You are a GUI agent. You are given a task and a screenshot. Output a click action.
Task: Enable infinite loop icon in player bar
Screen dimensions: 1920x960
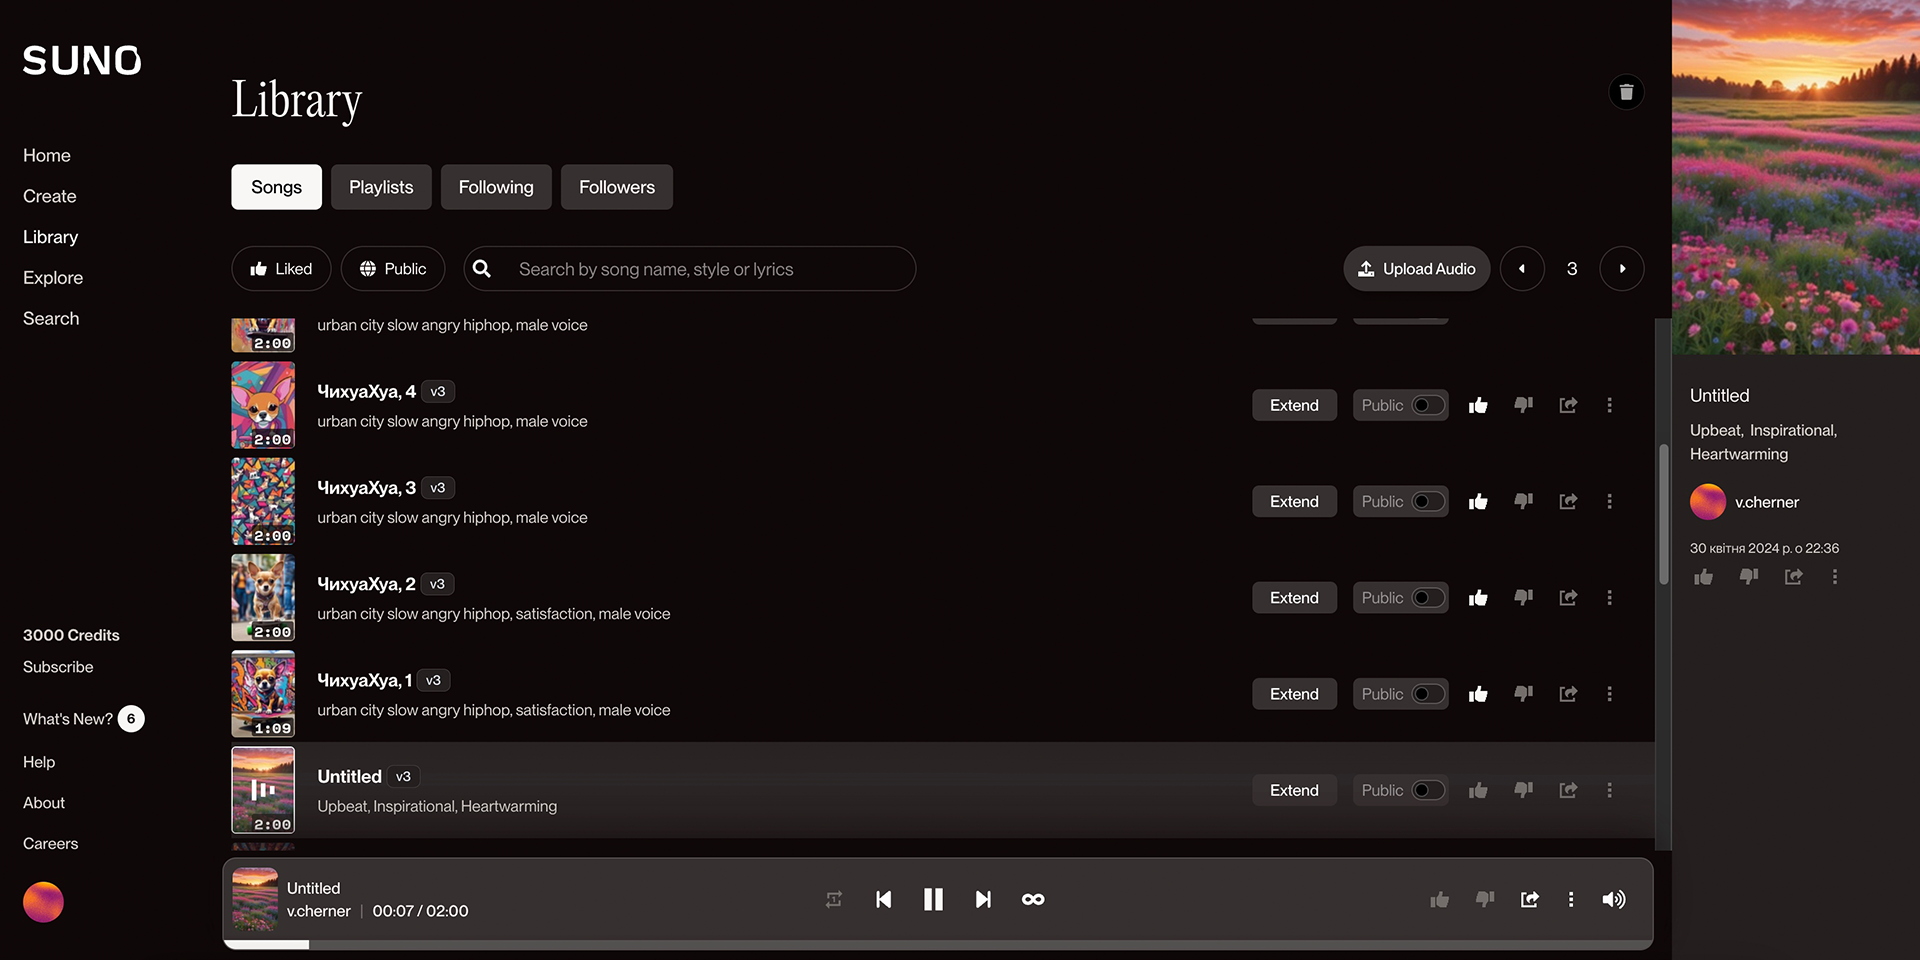[1033, 899]
